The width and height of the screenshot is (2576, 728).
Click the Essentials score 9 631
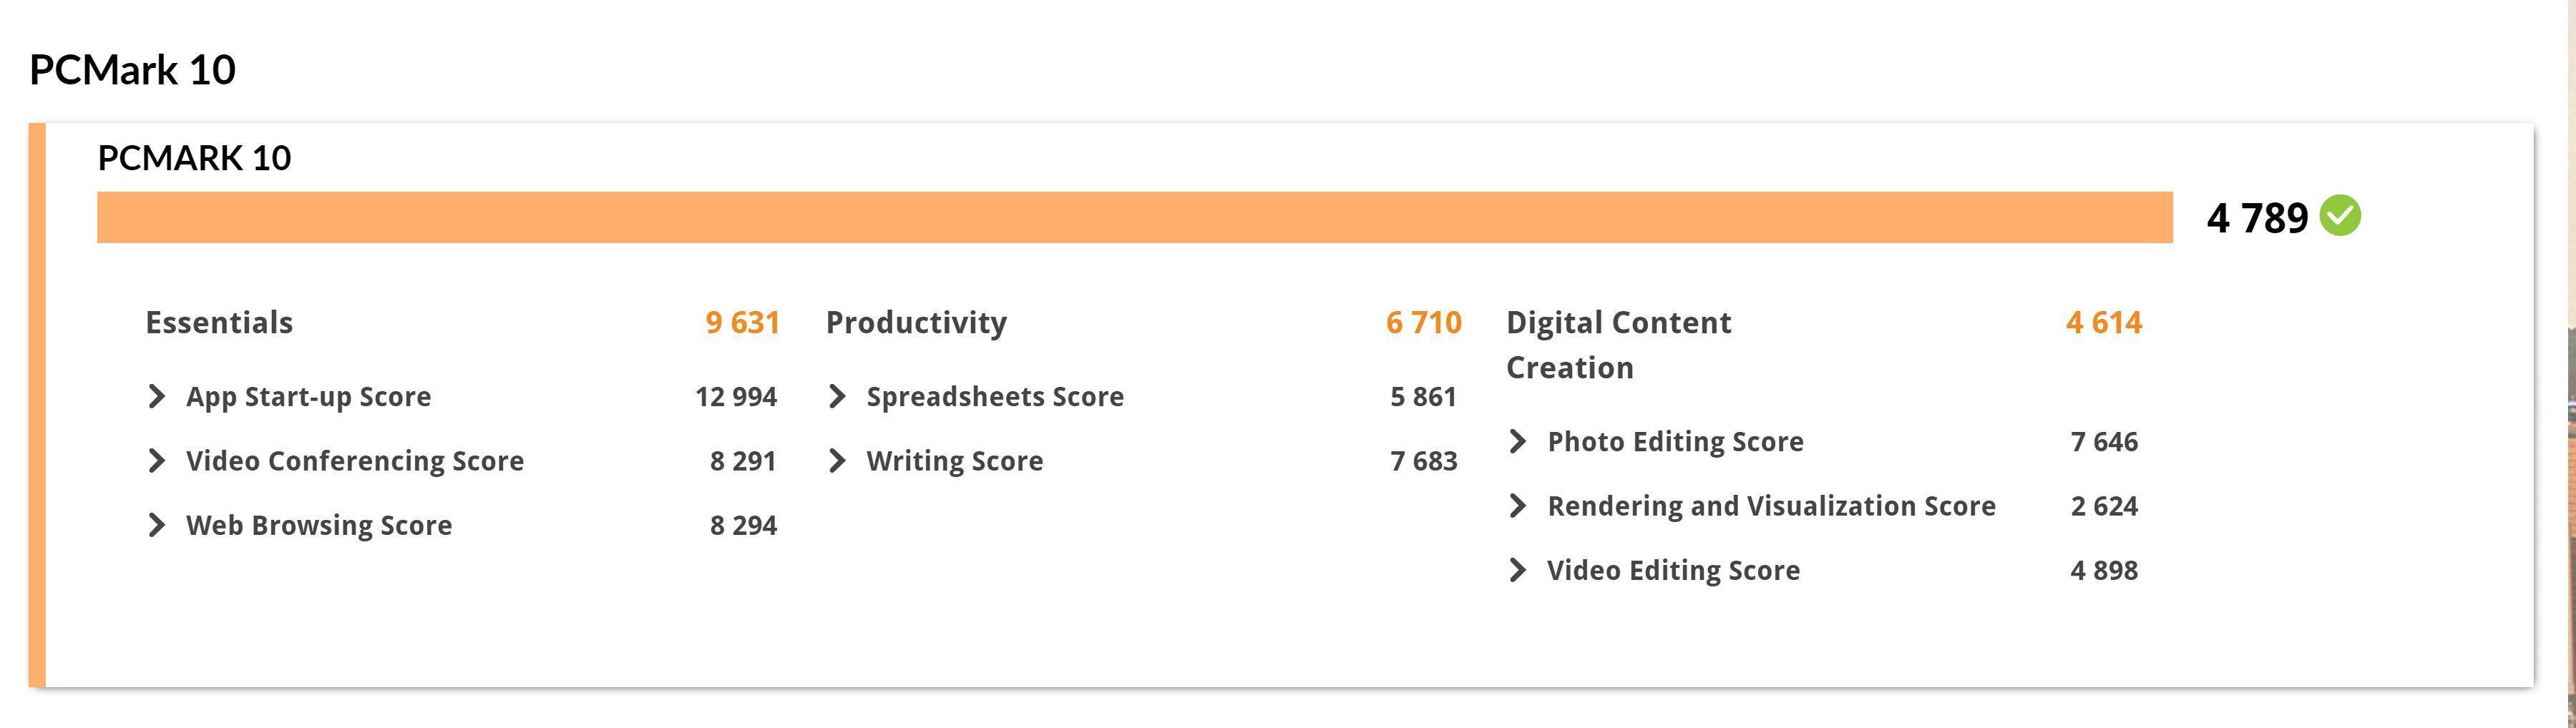click(x=742, y=322)
